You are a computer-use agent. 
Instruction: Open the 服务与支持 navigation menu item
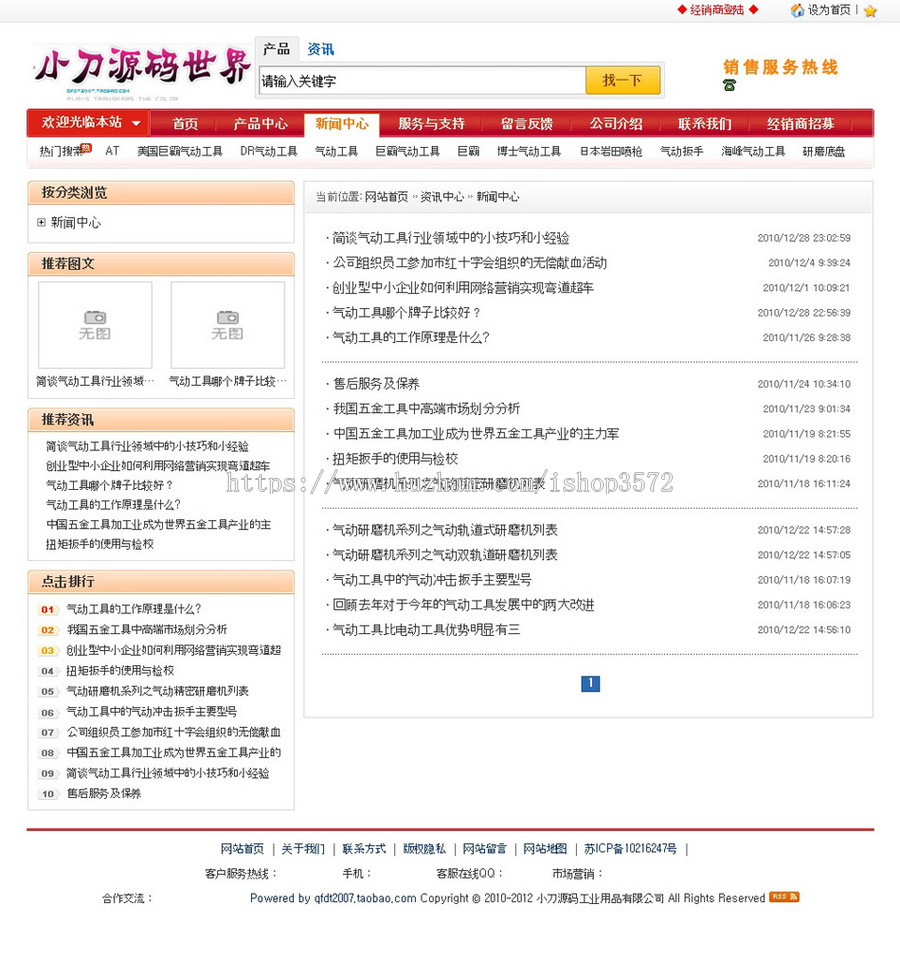pyautogui.click(x=430, y=123)
